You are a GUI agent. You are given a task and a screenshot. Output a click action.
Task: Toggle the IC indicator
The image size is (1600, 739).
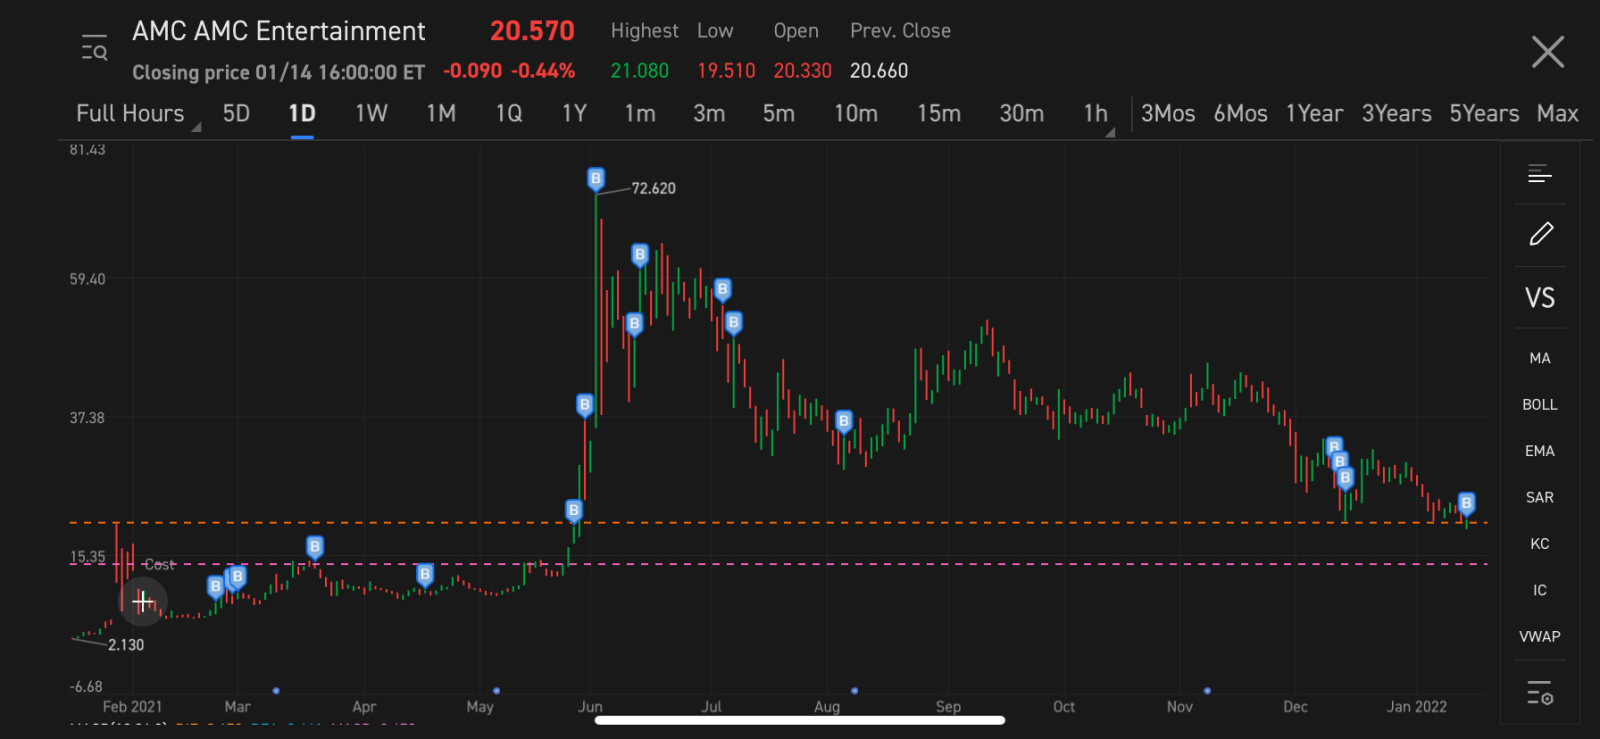1540,590
